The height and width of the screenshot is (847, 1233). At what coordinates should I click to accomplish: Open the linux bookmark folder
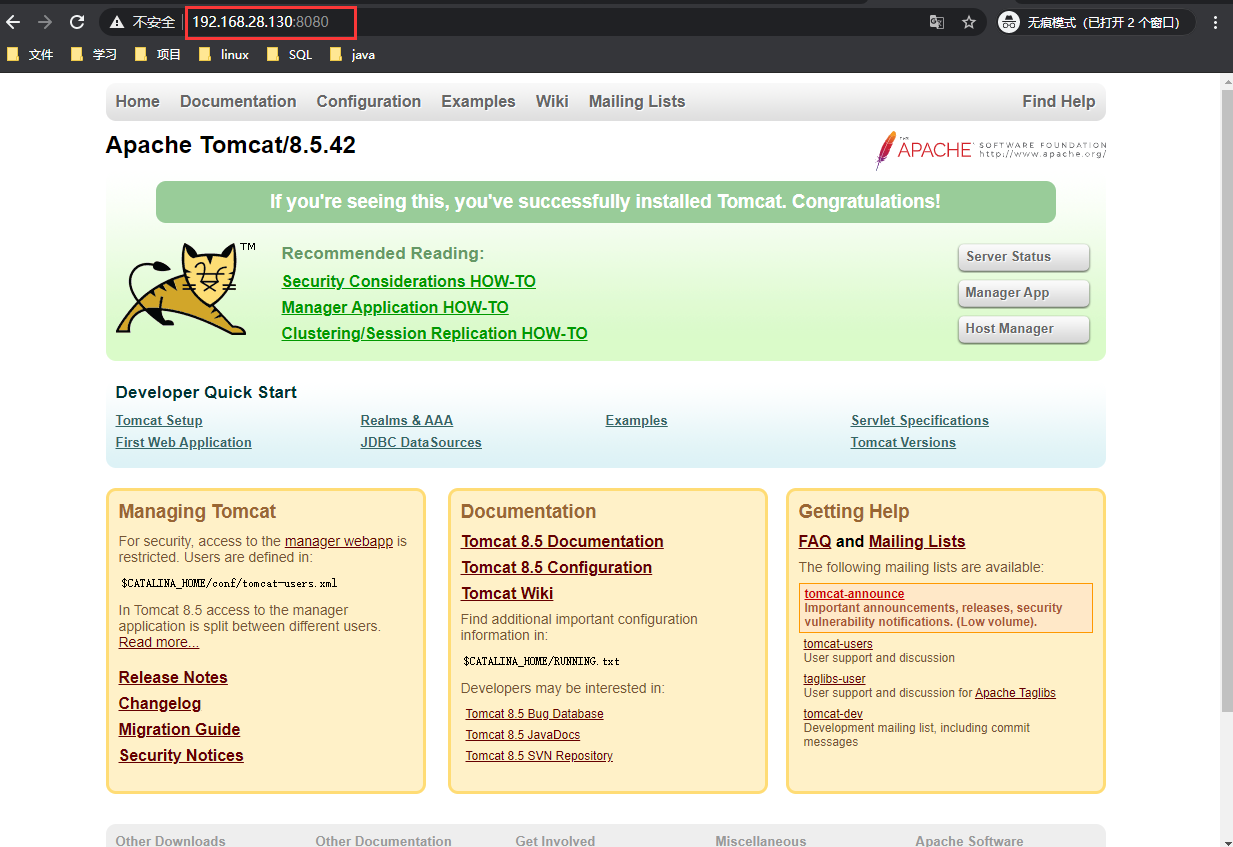224,55
